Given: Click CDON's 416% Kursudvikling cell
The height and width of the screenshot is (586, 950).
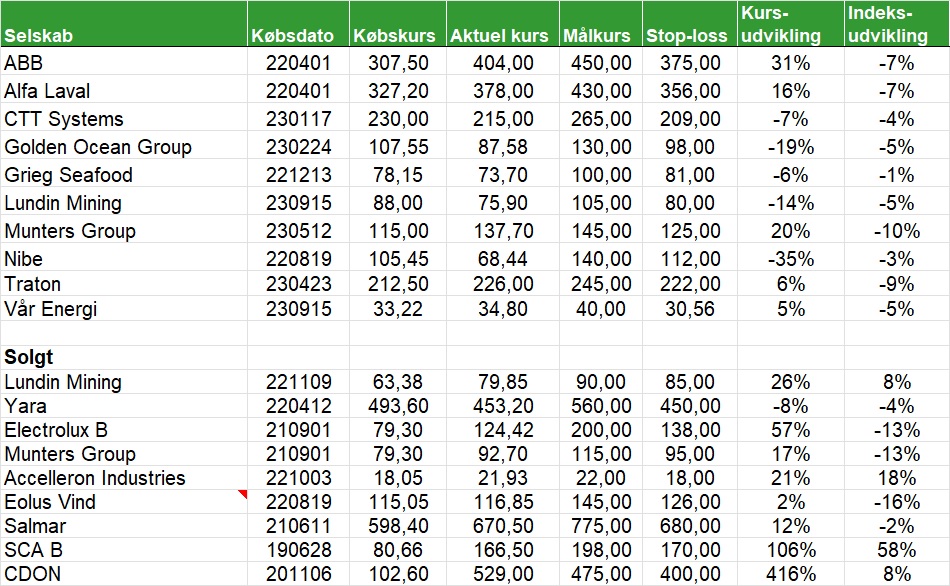Looking at the screenshot, I should click(x=790, y=574).
